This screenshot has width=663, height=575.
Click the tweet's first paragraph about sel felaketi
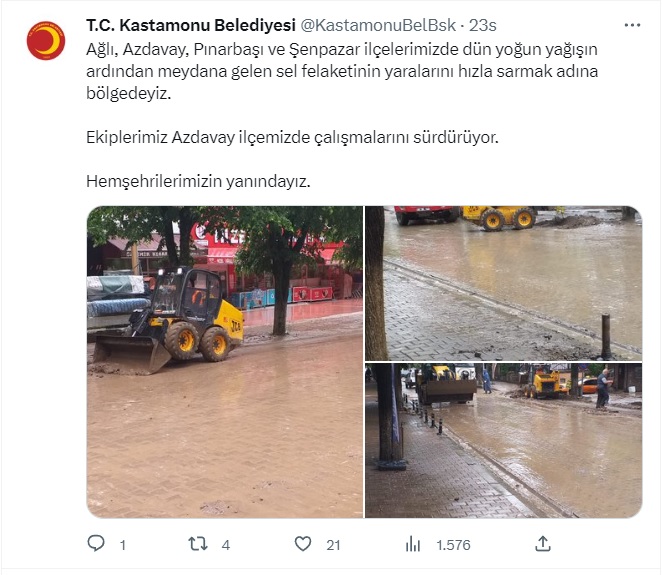coord(342,71)
